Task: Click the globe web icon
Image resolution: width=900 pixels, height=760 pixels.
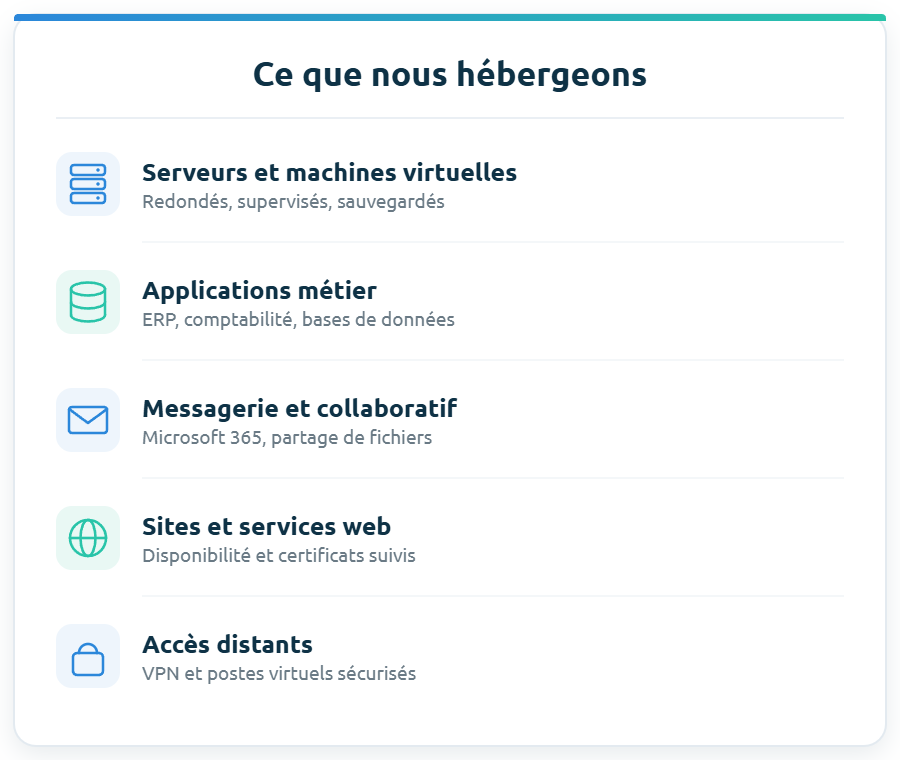Action: (88, 538)
